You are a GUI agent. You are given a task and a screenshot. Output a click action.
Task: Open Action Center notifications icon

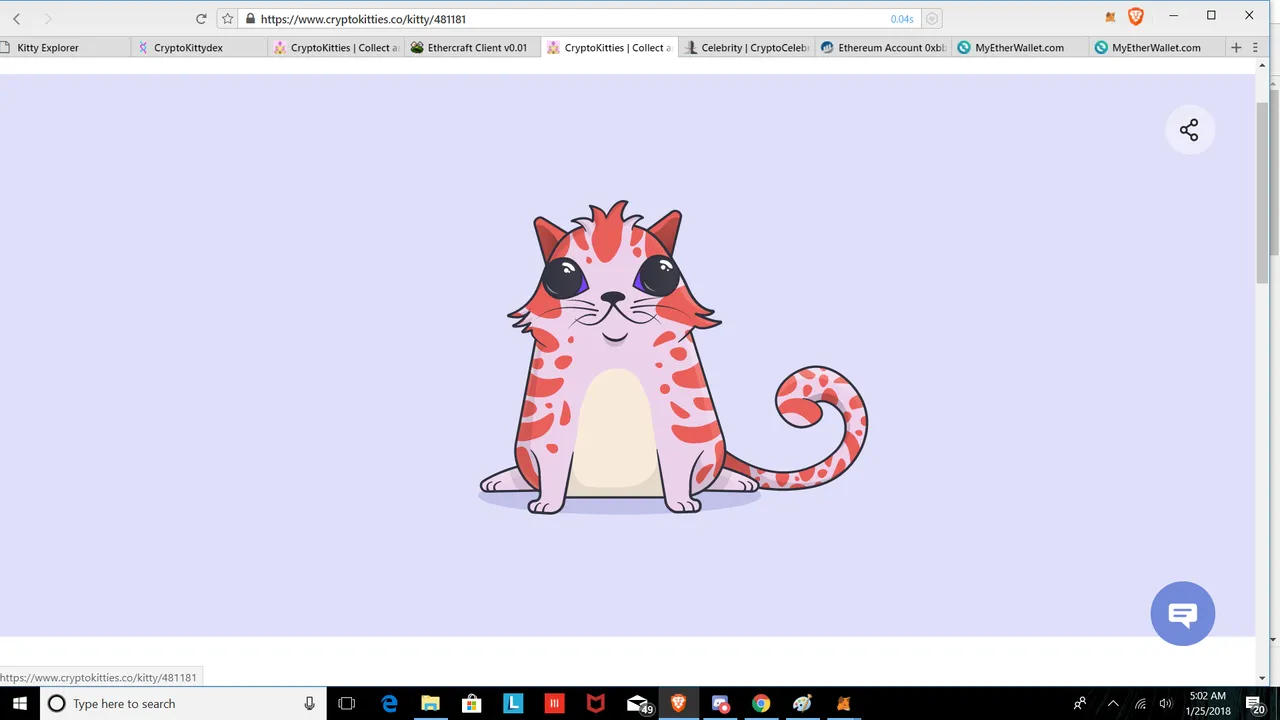[x=1255, y=704]
